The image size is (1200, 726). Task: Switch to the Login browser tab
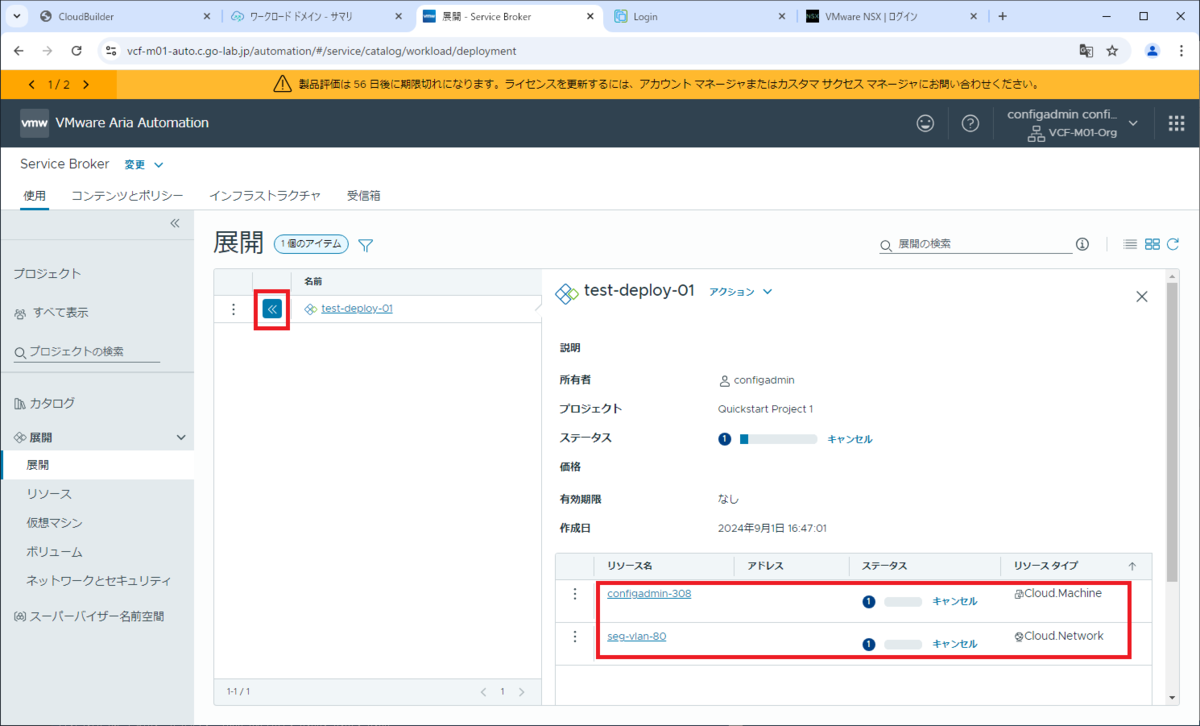click(x=698, y=16)
